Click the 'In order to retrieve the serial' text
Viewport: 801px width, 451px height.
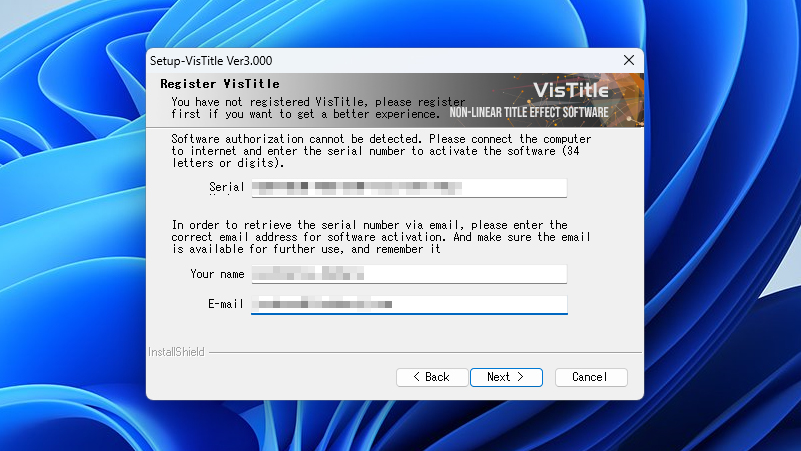tap(381, 237)
